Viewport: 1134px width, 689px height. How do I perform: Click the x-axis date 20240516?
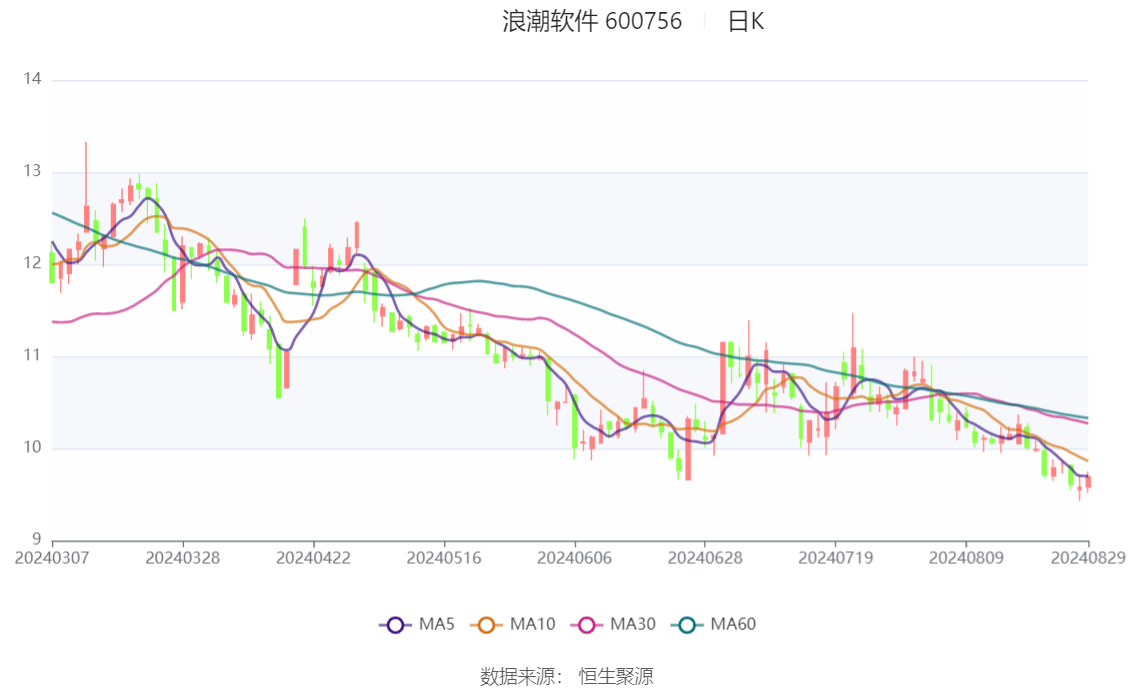pos(444,558)
